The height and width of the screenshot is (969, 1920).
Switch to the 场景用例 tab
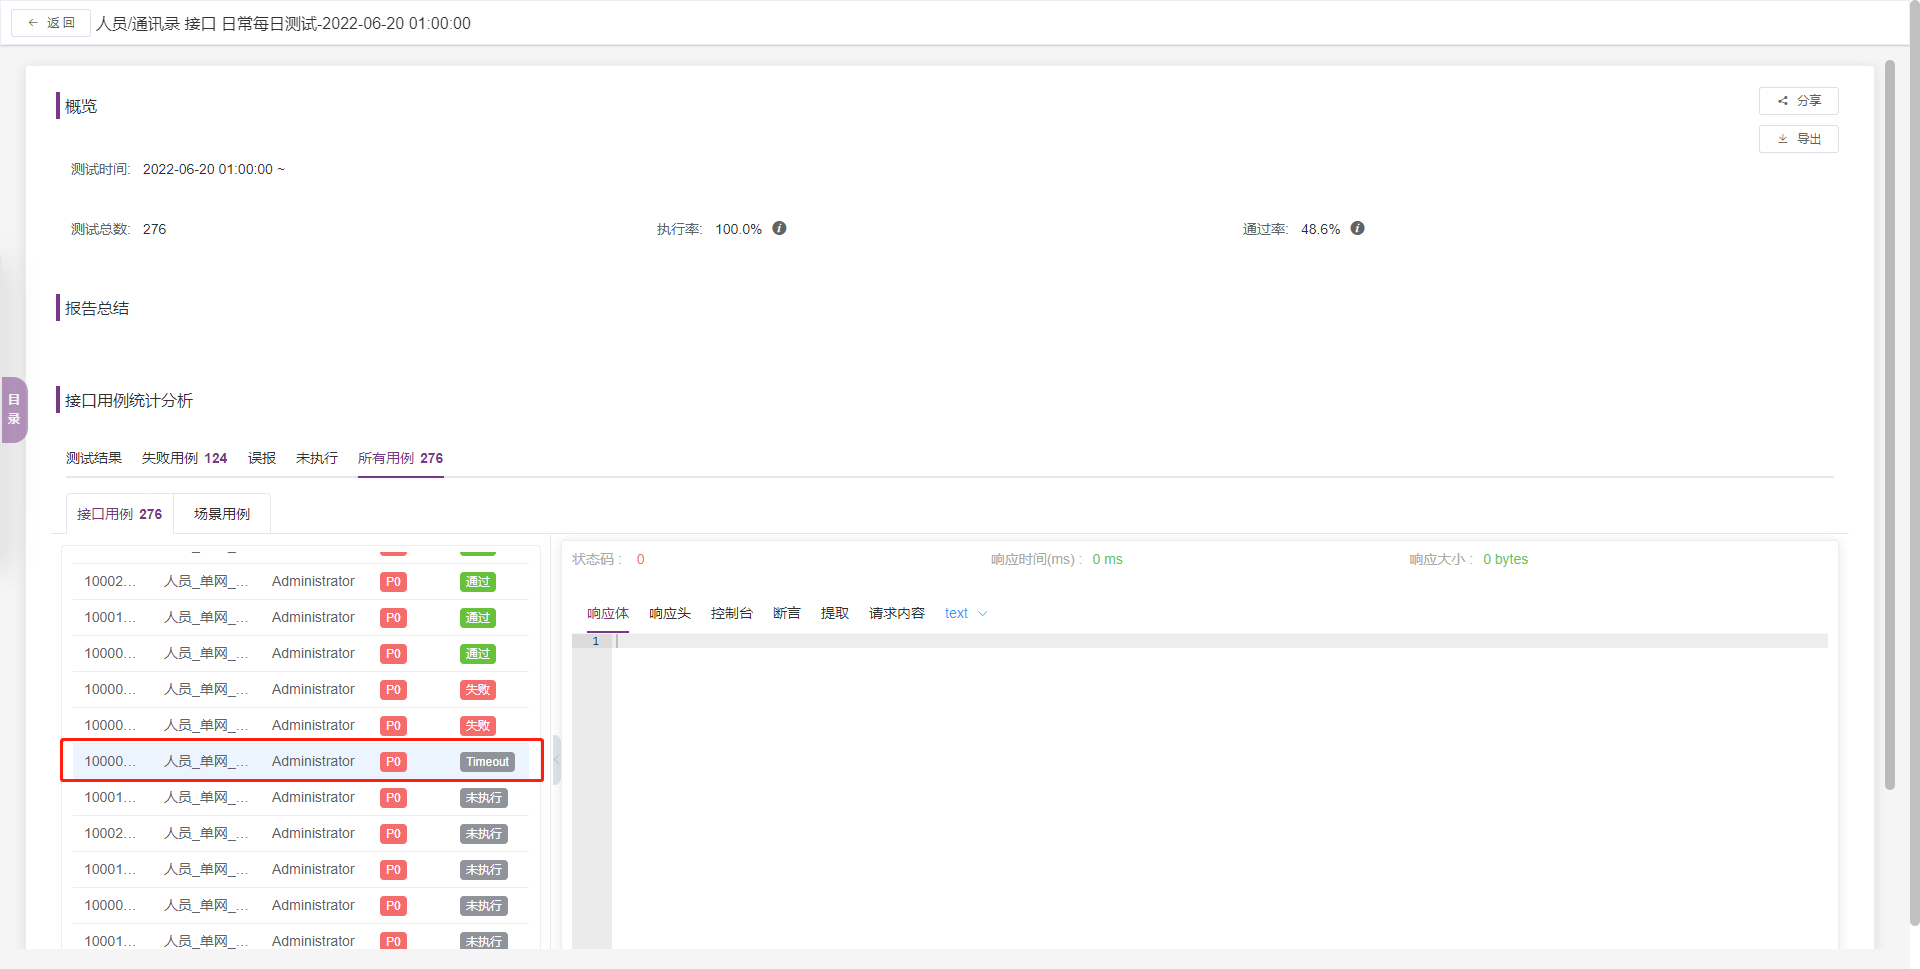point(222,514)
